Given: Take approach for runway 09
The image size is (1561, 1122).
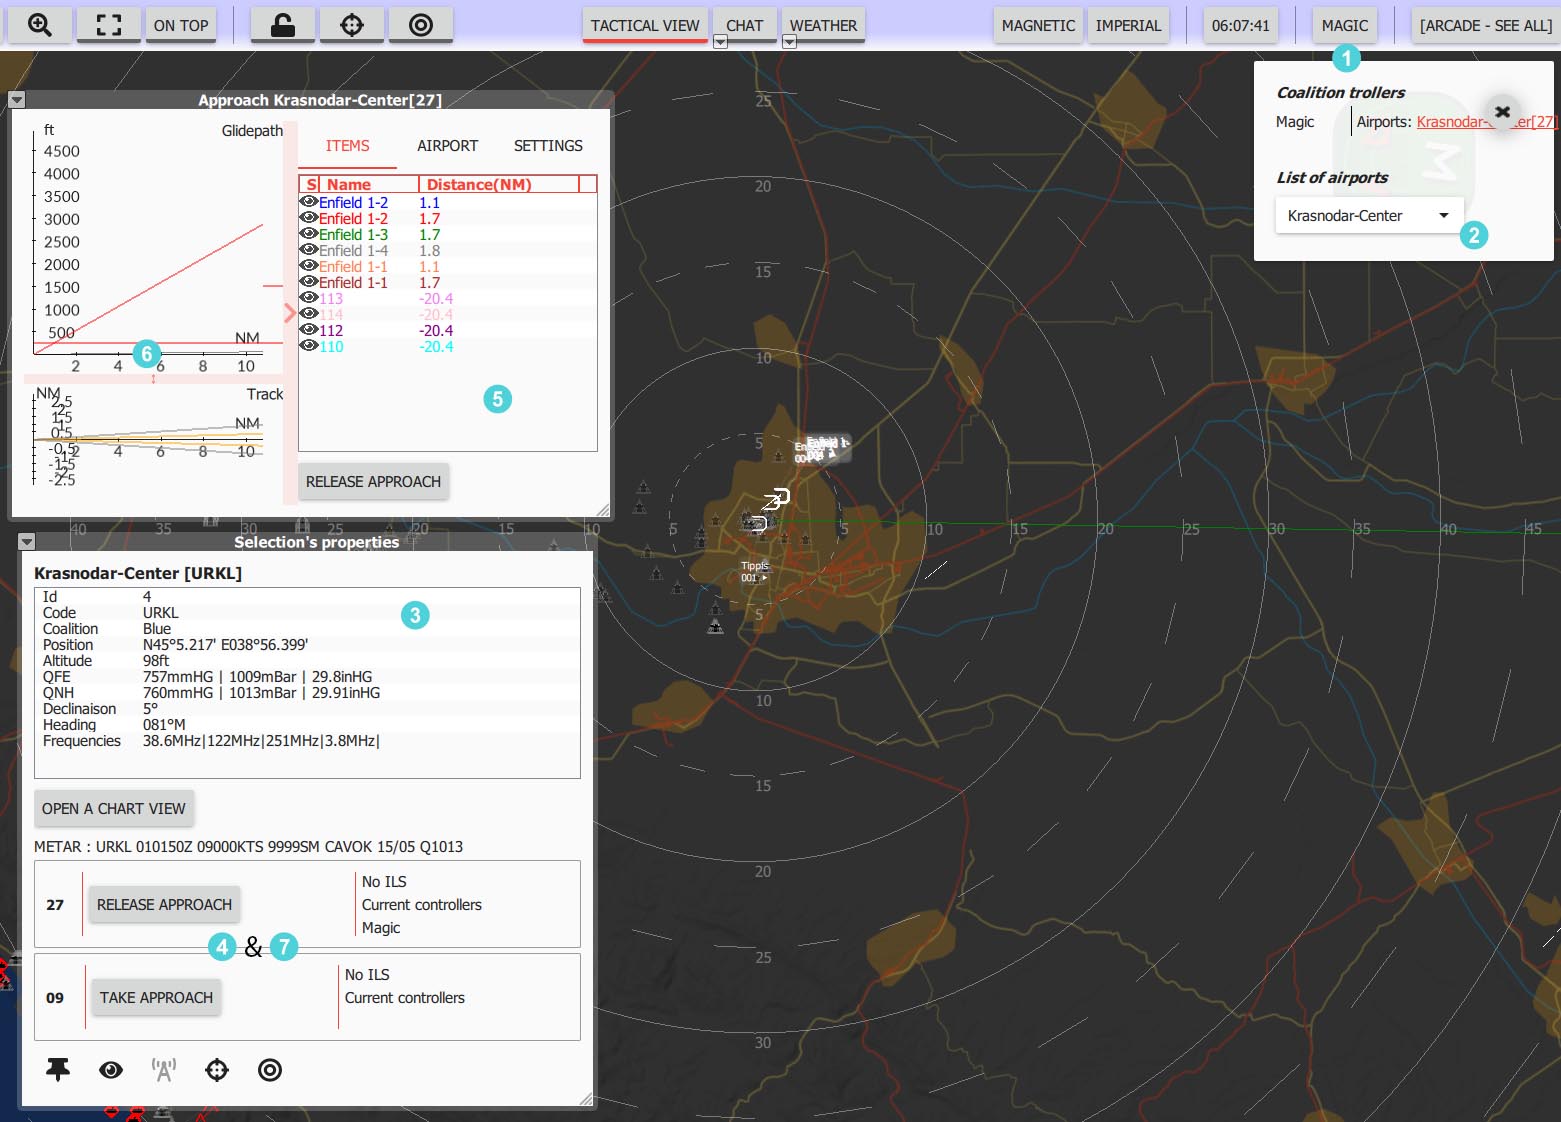Looking at the screenshot, I should coord(156,998).
